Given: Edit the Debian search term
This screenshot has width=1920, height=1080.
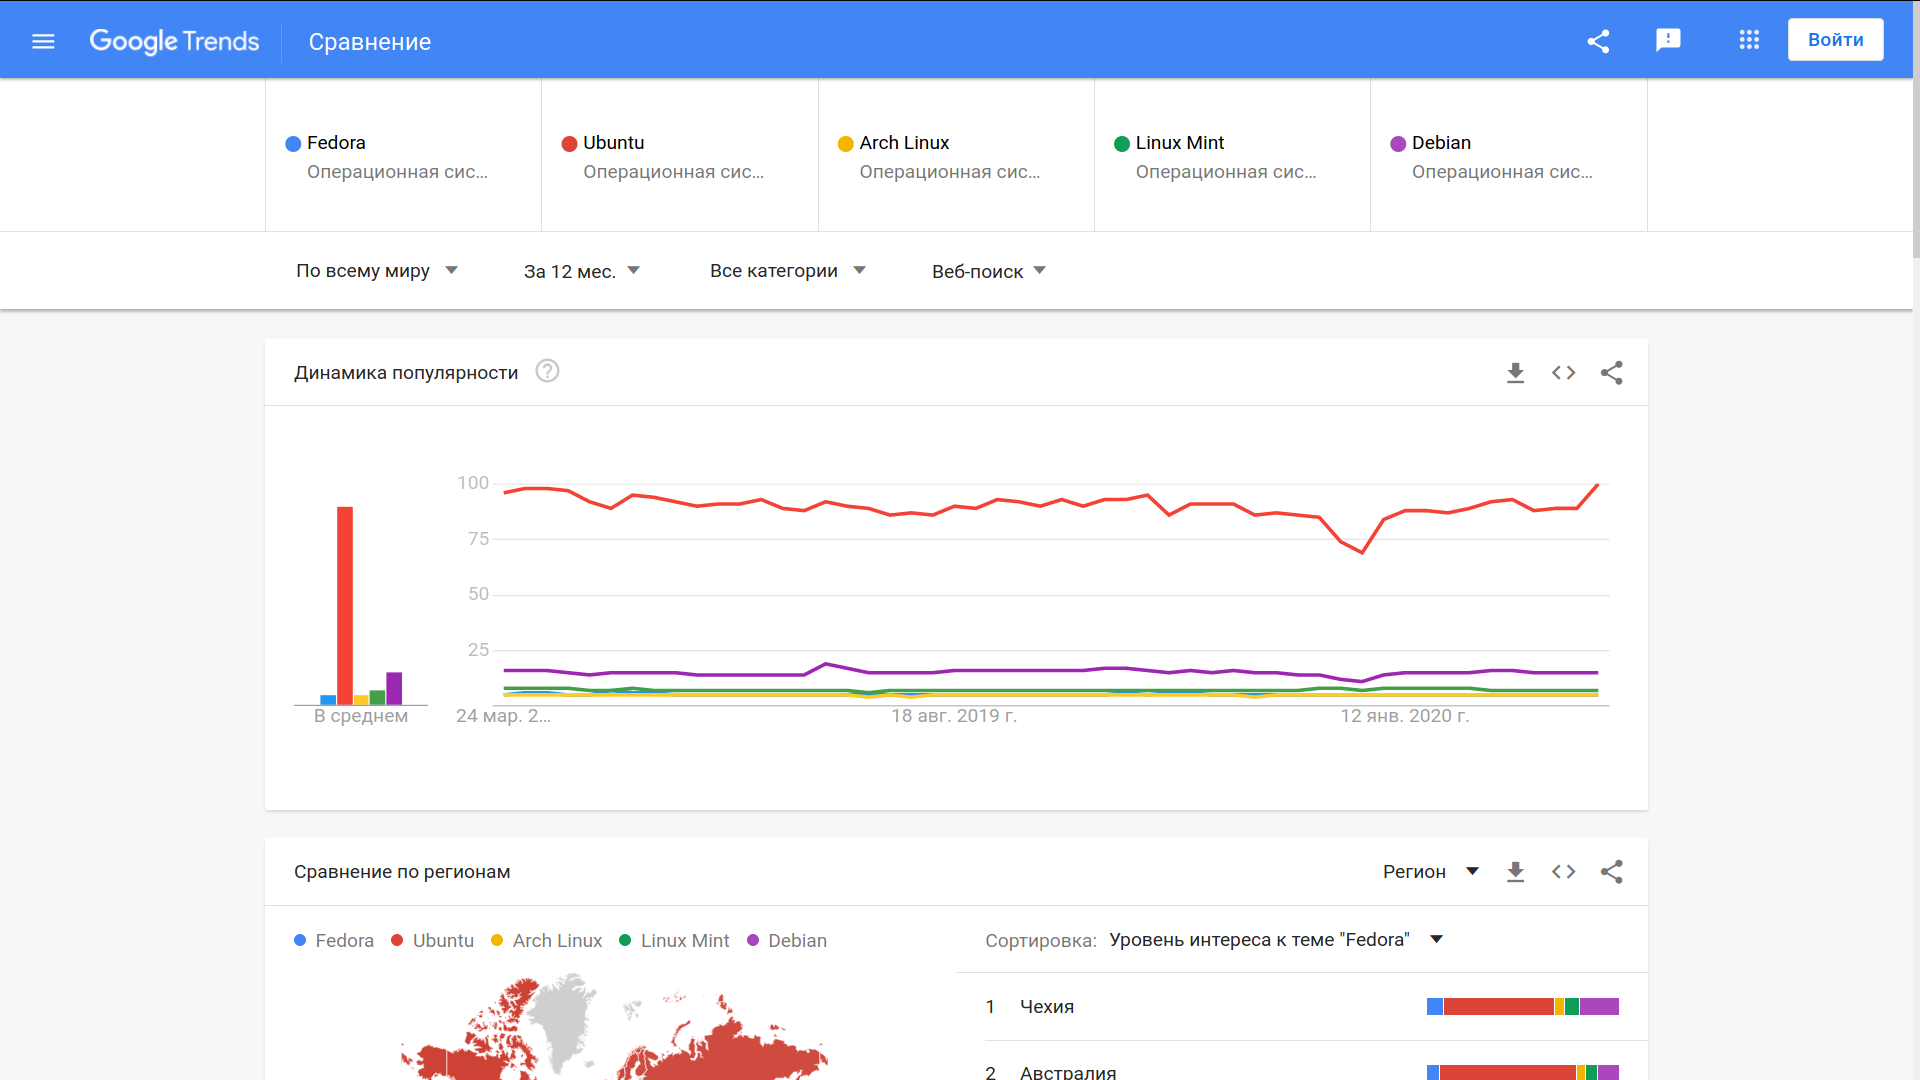Looking at the screenshot, I should coord(1508,156).
